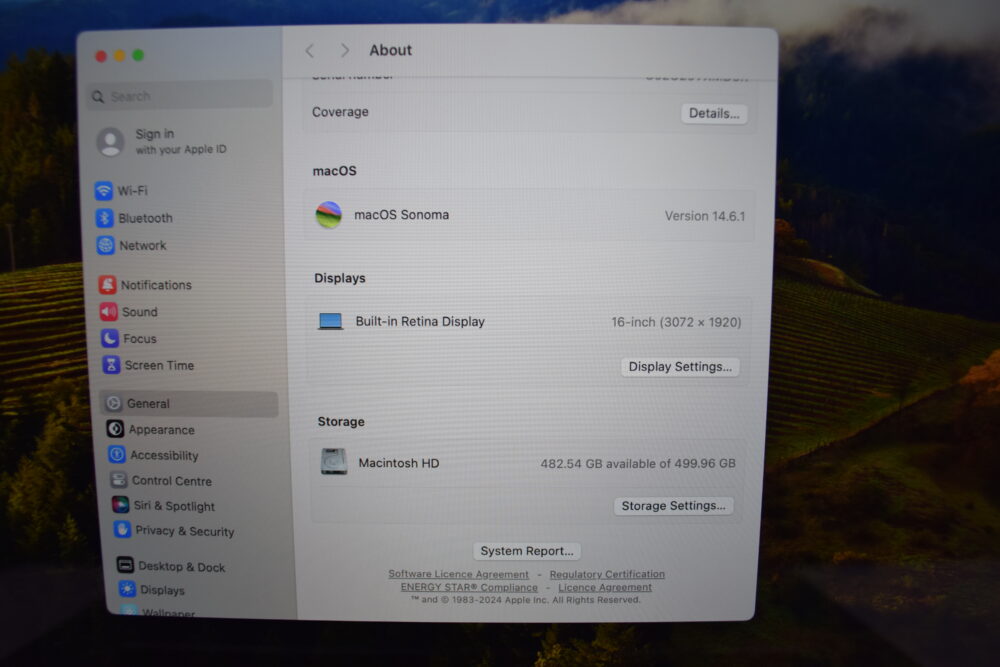Open Desktop & Dock label

coord(182,566)
